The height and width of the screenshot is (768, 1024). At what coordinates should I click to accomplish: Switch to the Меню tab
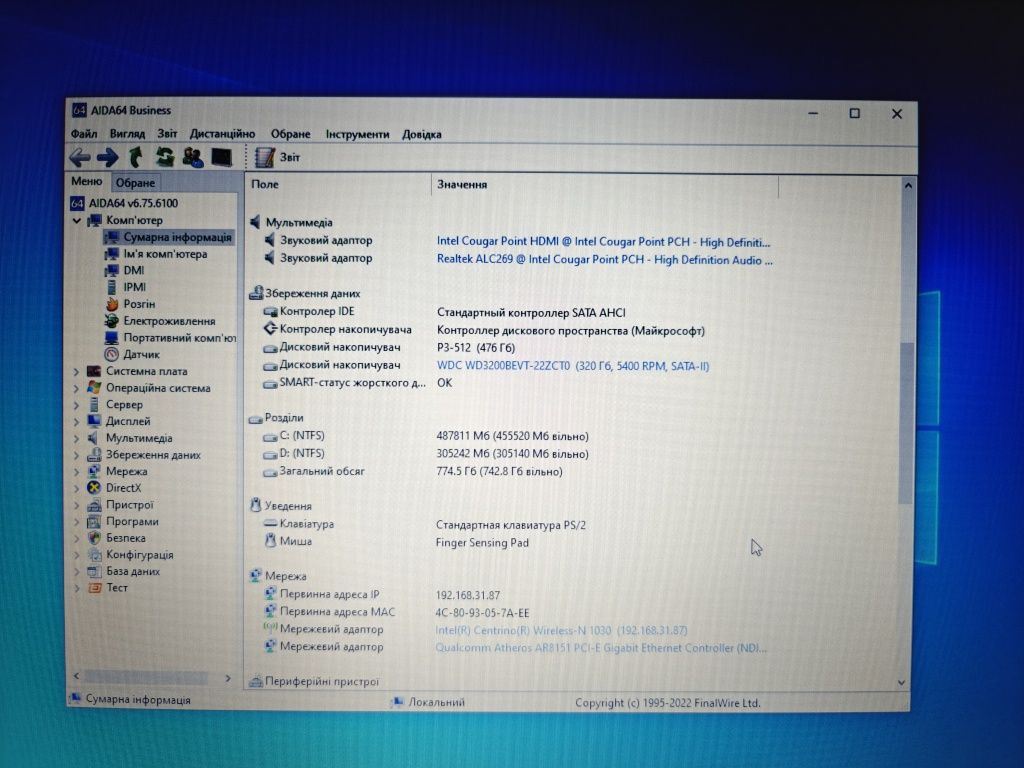coord(87,182)
